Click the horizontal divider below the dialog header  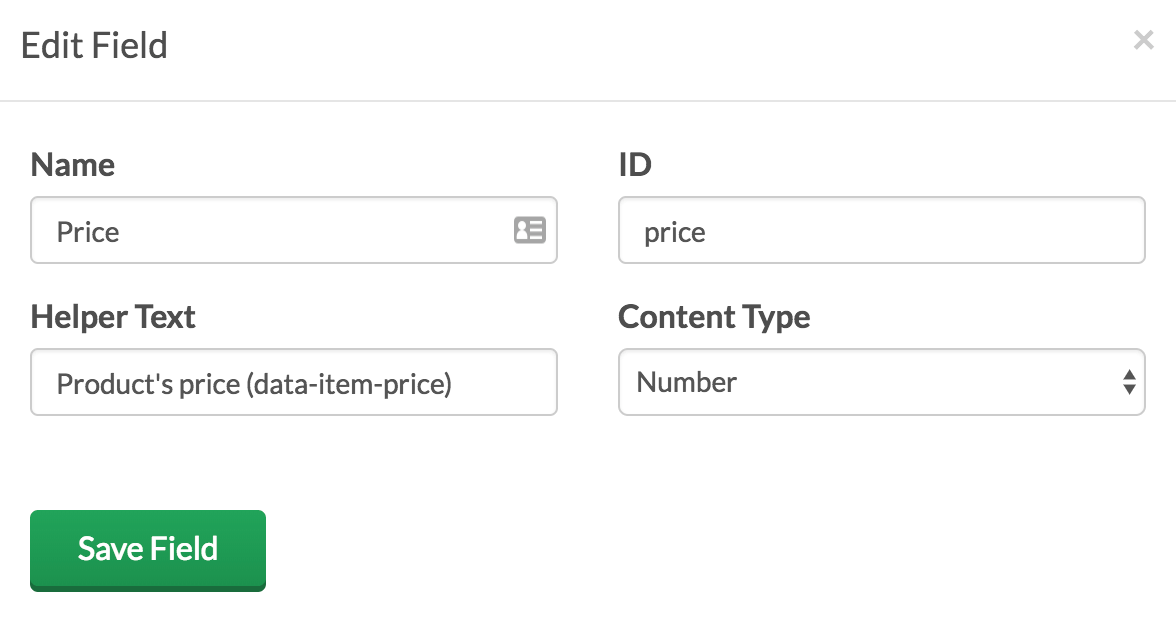(x=588, y=101)
